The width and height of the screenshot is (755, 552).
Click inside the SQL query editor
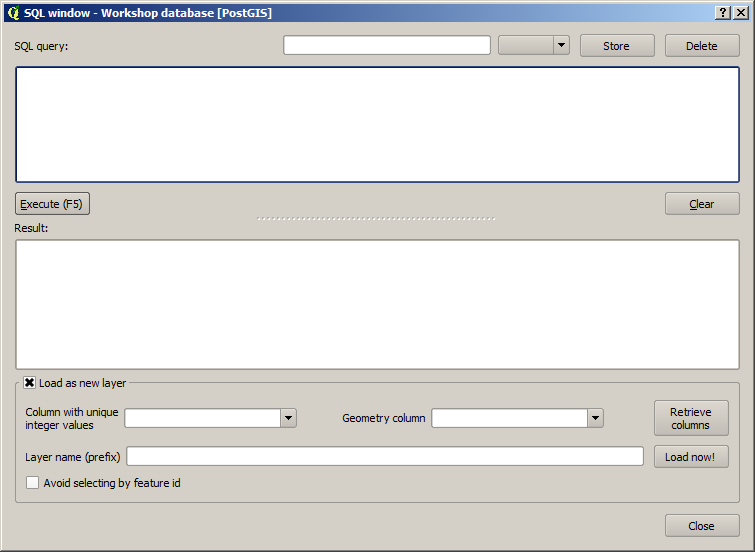pyautogui.click(x=378, y=124)
